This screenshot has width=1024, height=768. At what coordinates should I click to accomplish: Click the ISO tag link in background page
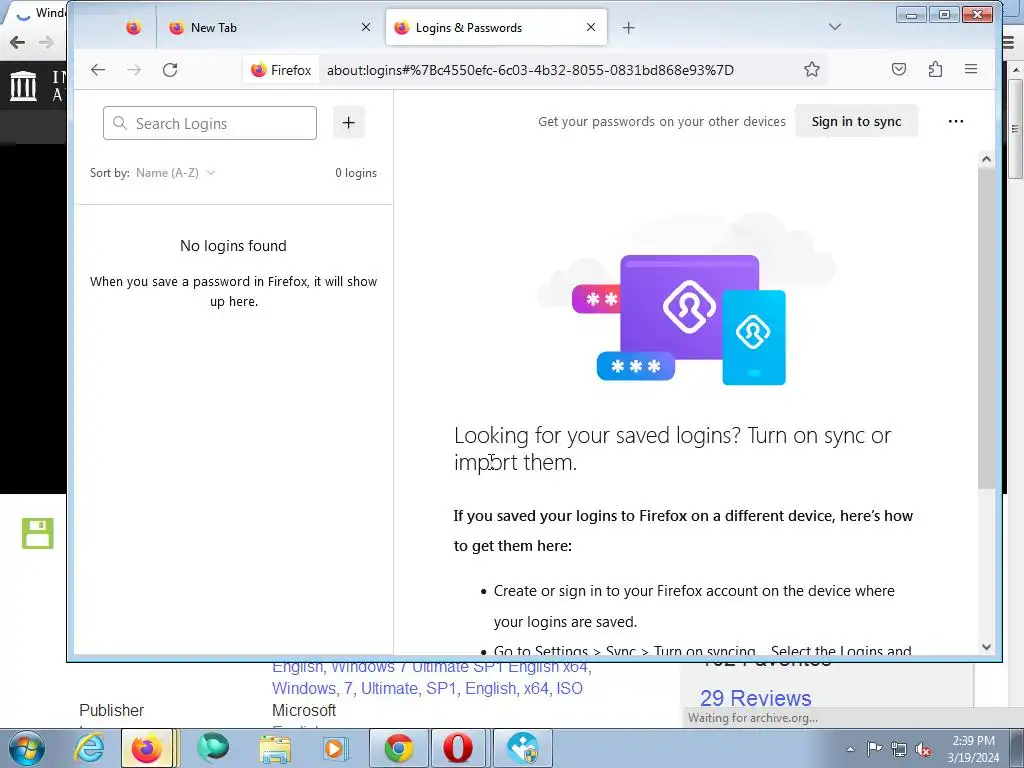(569, 688)
